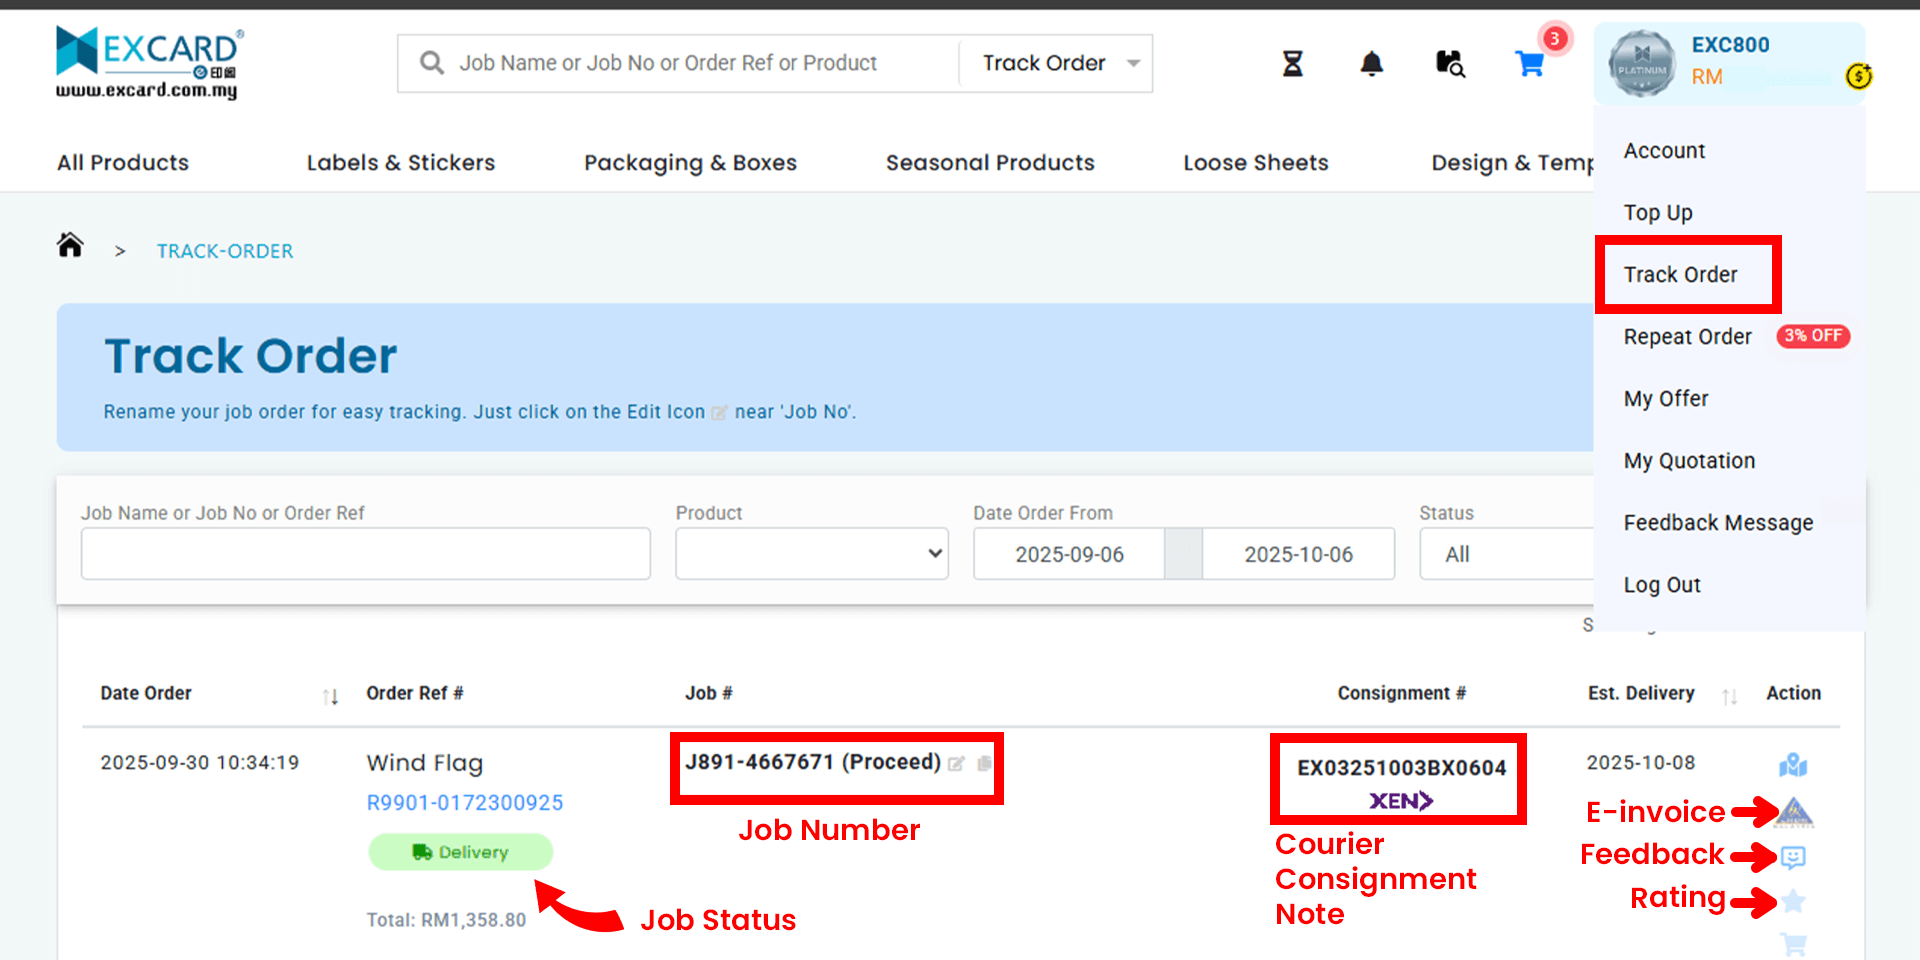Viewport: 1920px width, 960px height.
Task: Open the product search catalog icon
Action: tap(1449, 63)
